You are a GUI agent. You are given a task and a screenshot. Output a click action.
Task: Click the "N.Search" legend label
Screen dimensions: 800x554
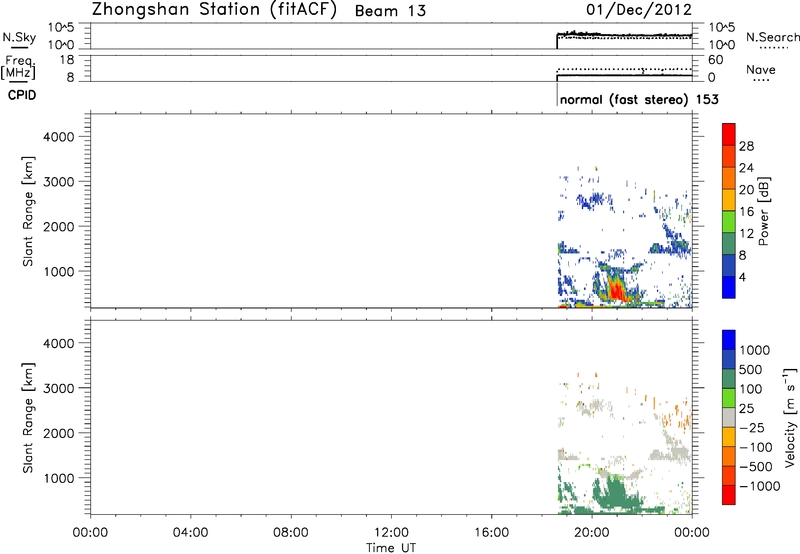tap(773, 37)
